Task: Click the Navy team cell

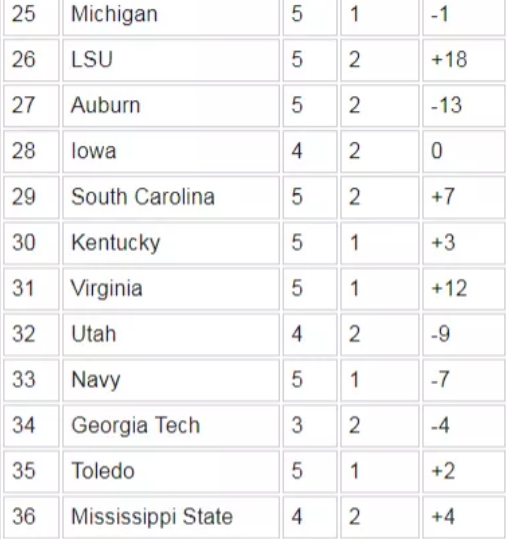Action: tap(171, 380)
